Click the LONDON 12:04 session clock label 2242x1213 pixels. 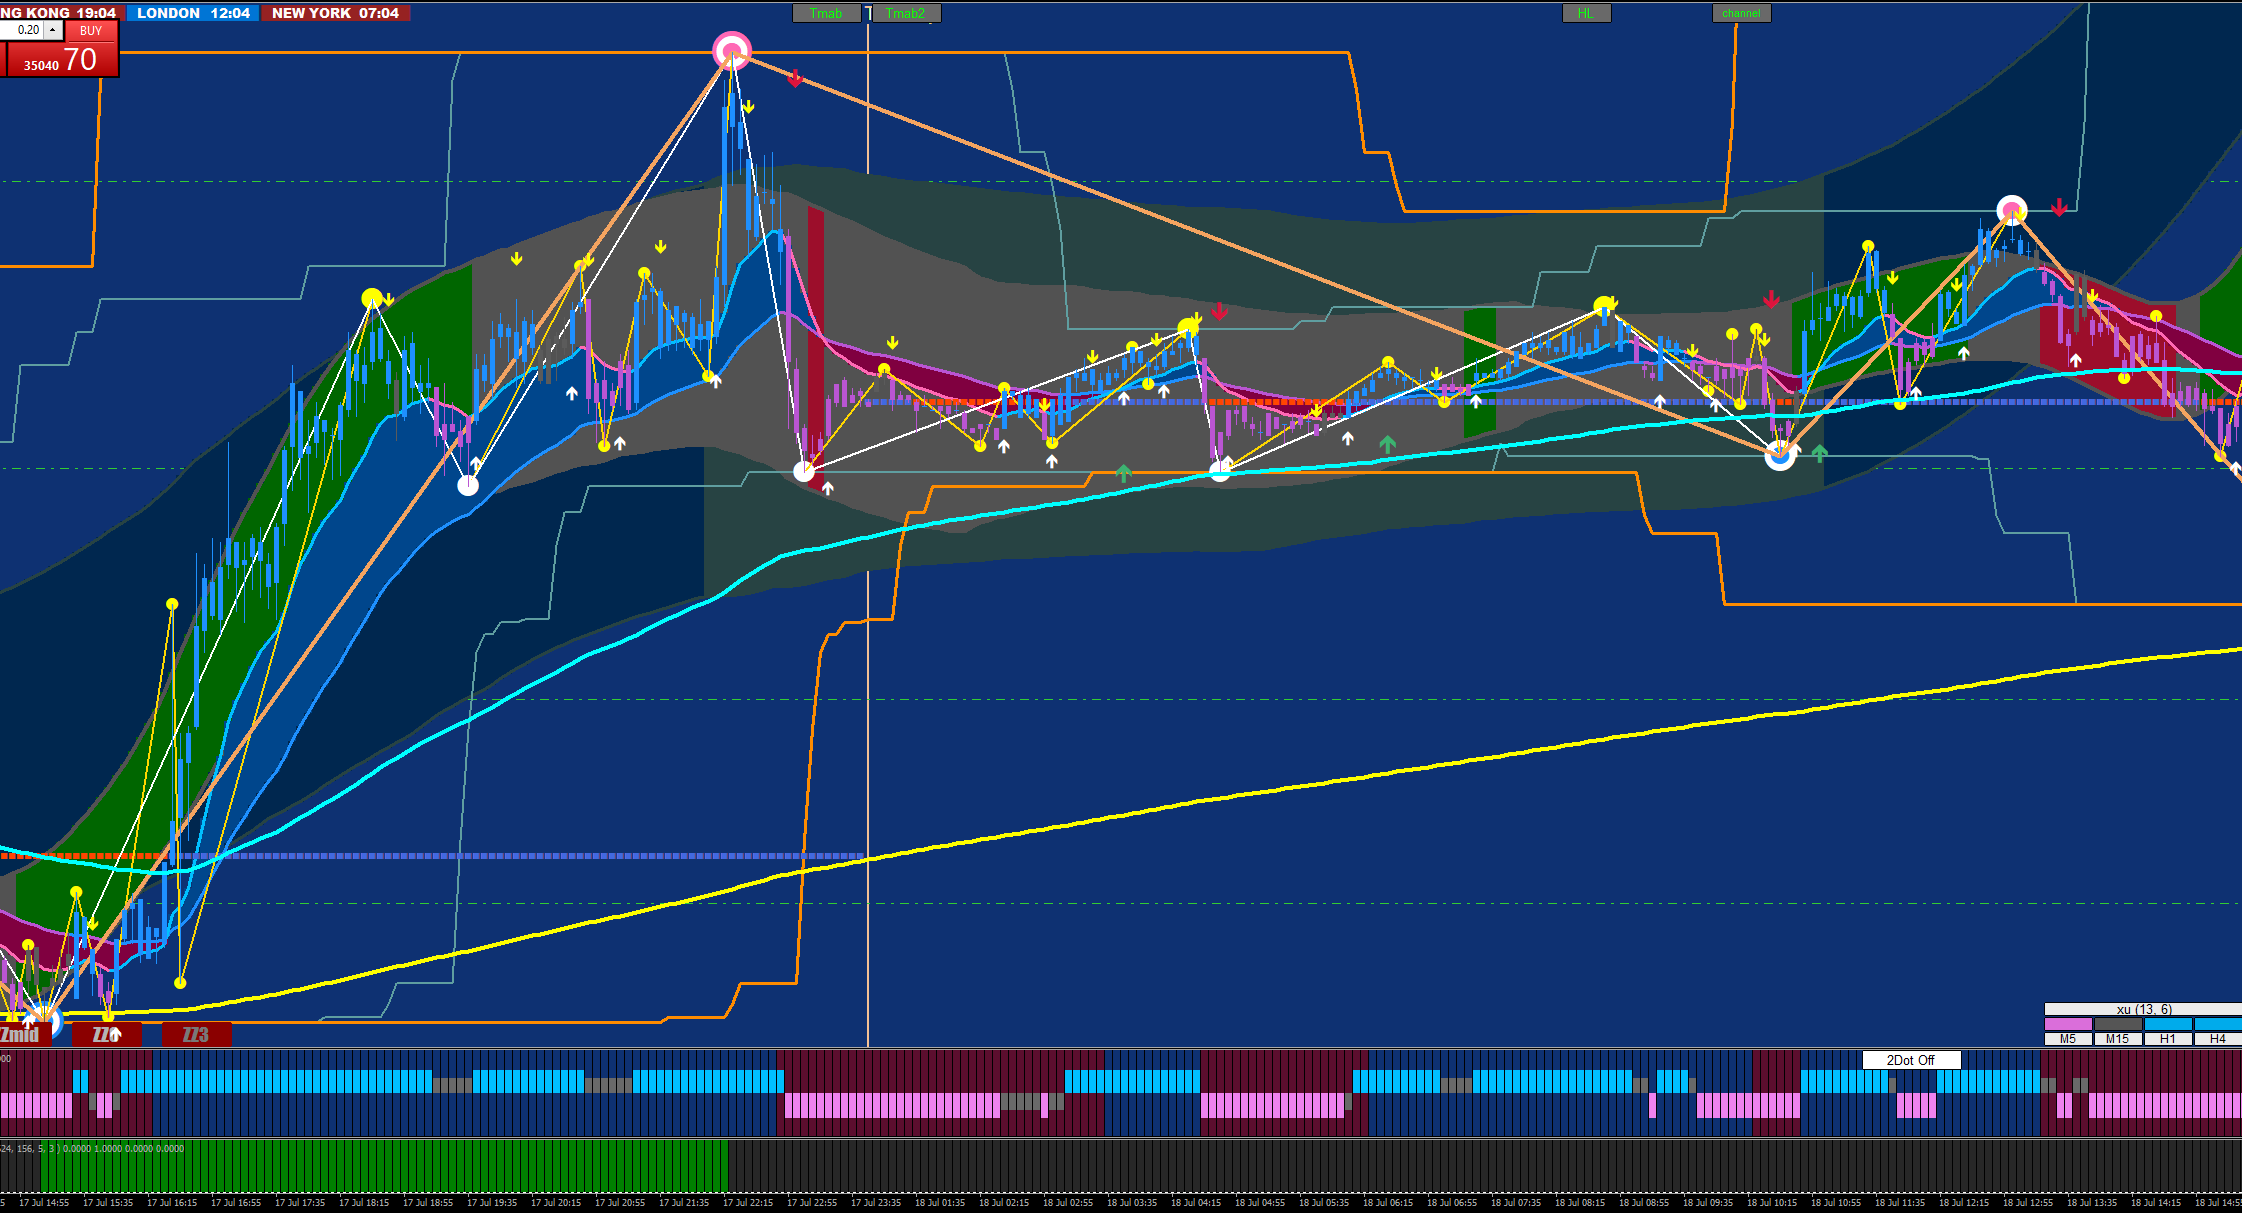point(193,13)
